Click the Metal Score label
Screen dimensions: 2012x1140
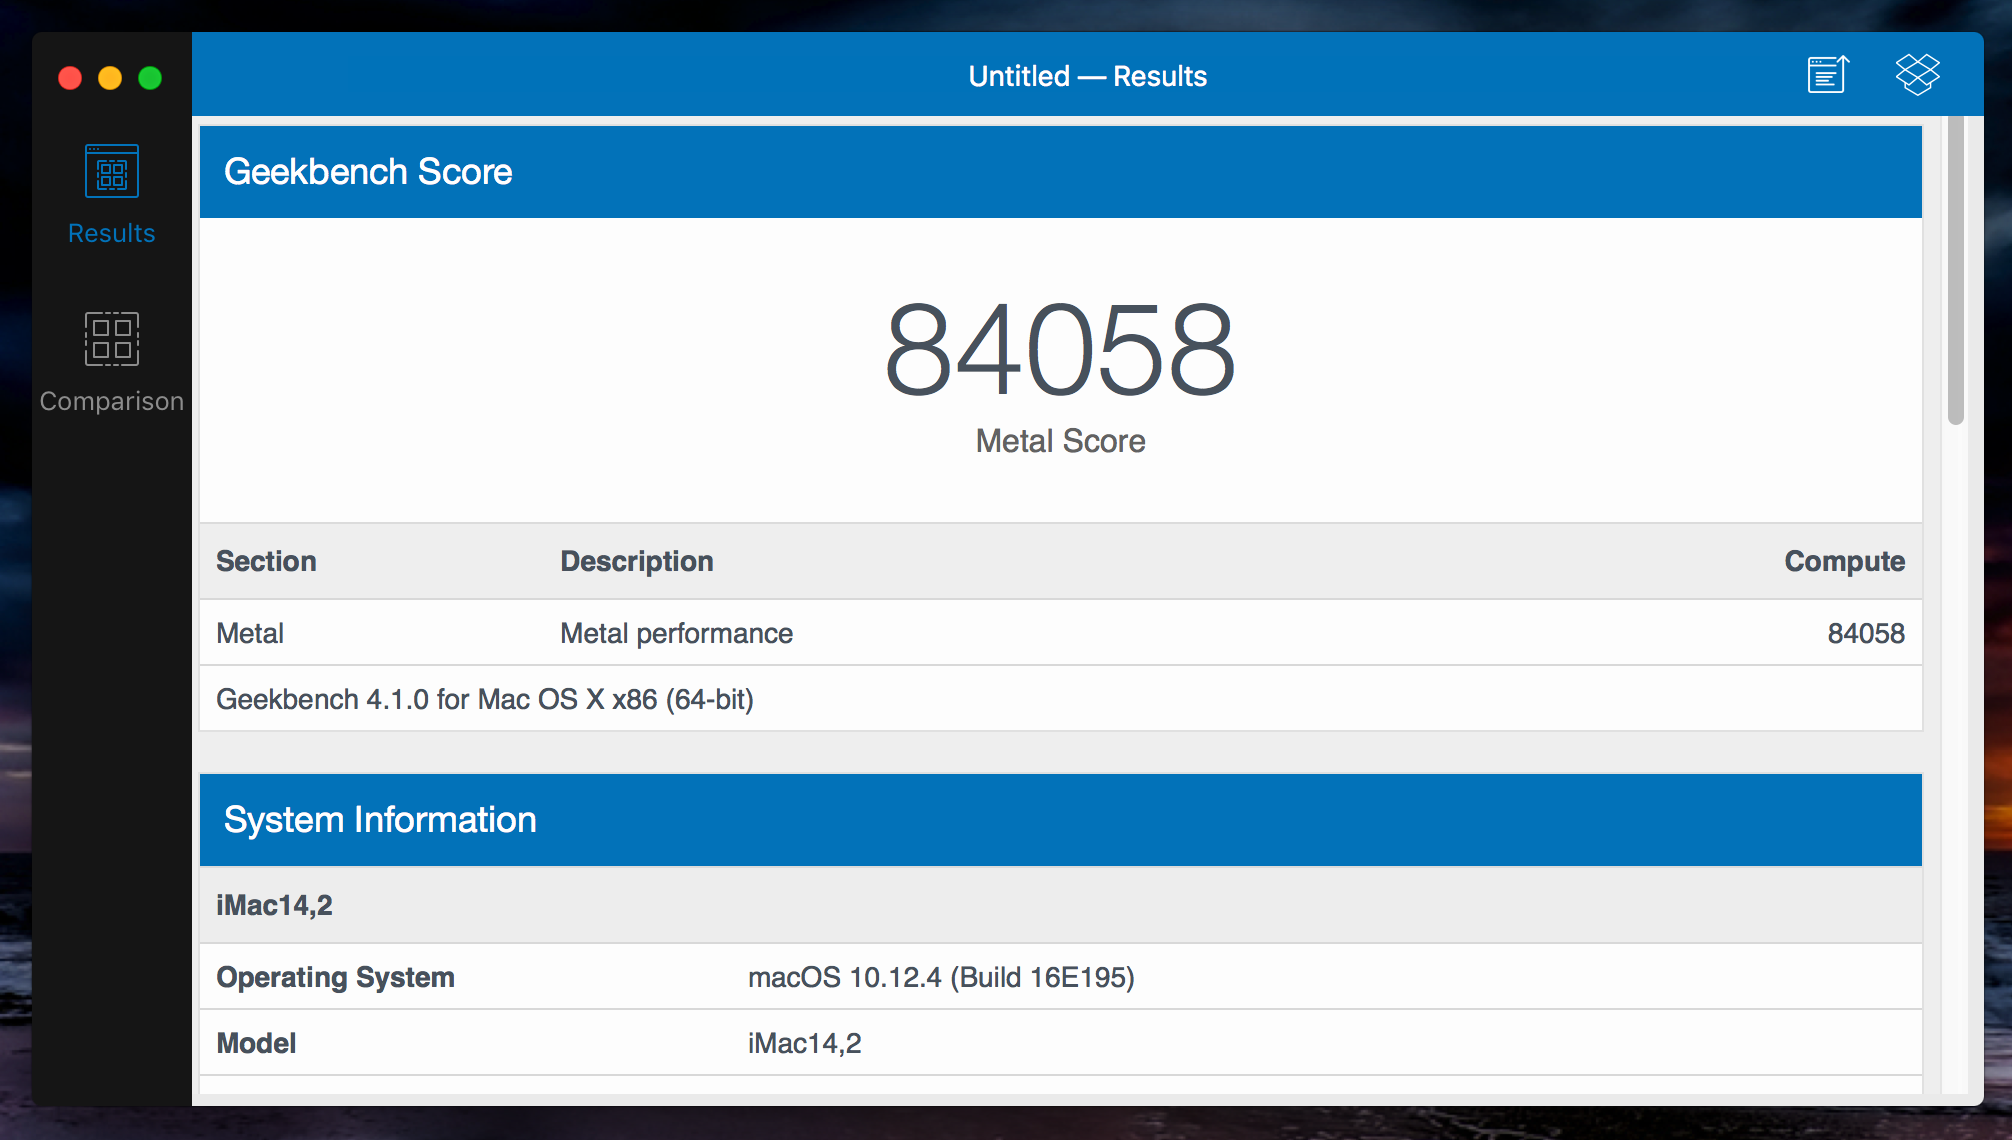[1060, 441]
